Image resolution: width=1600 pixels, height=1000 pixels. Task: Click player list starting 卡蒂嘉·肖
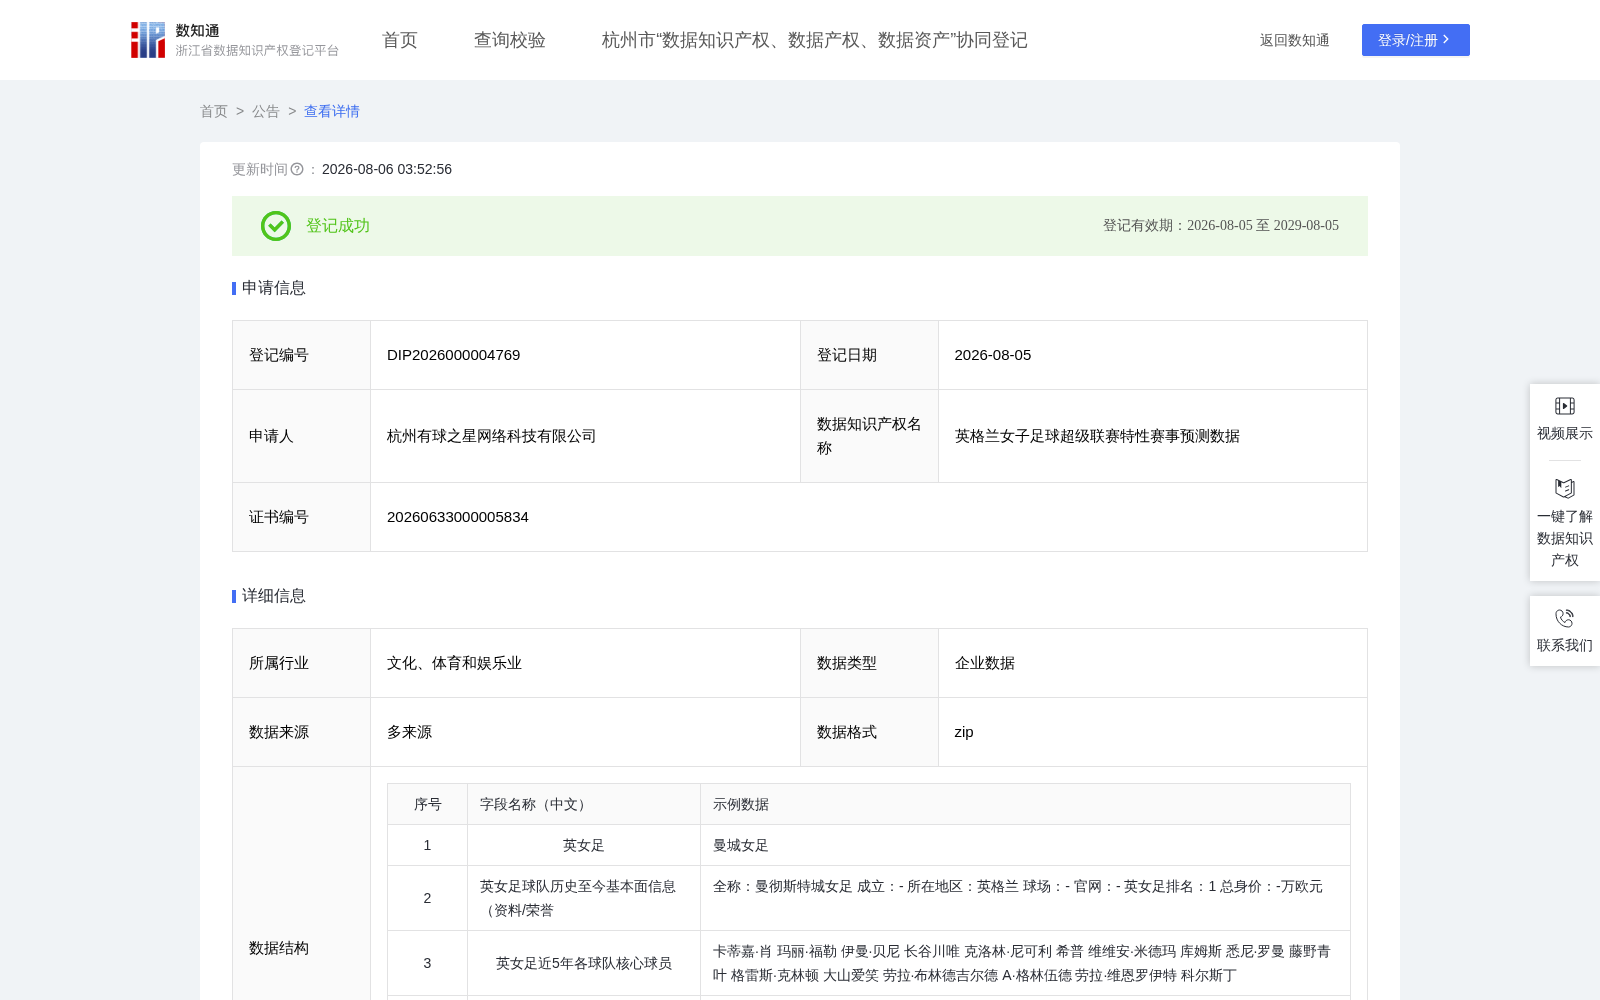[1022, 963]
